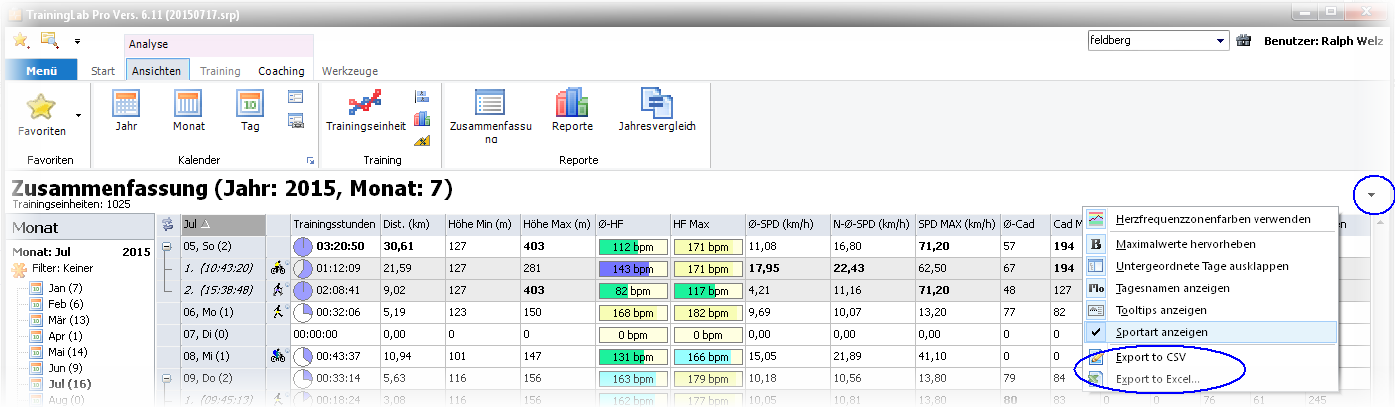Open the options dropdown arrow right of Zusammenfassung heading

1371,195
